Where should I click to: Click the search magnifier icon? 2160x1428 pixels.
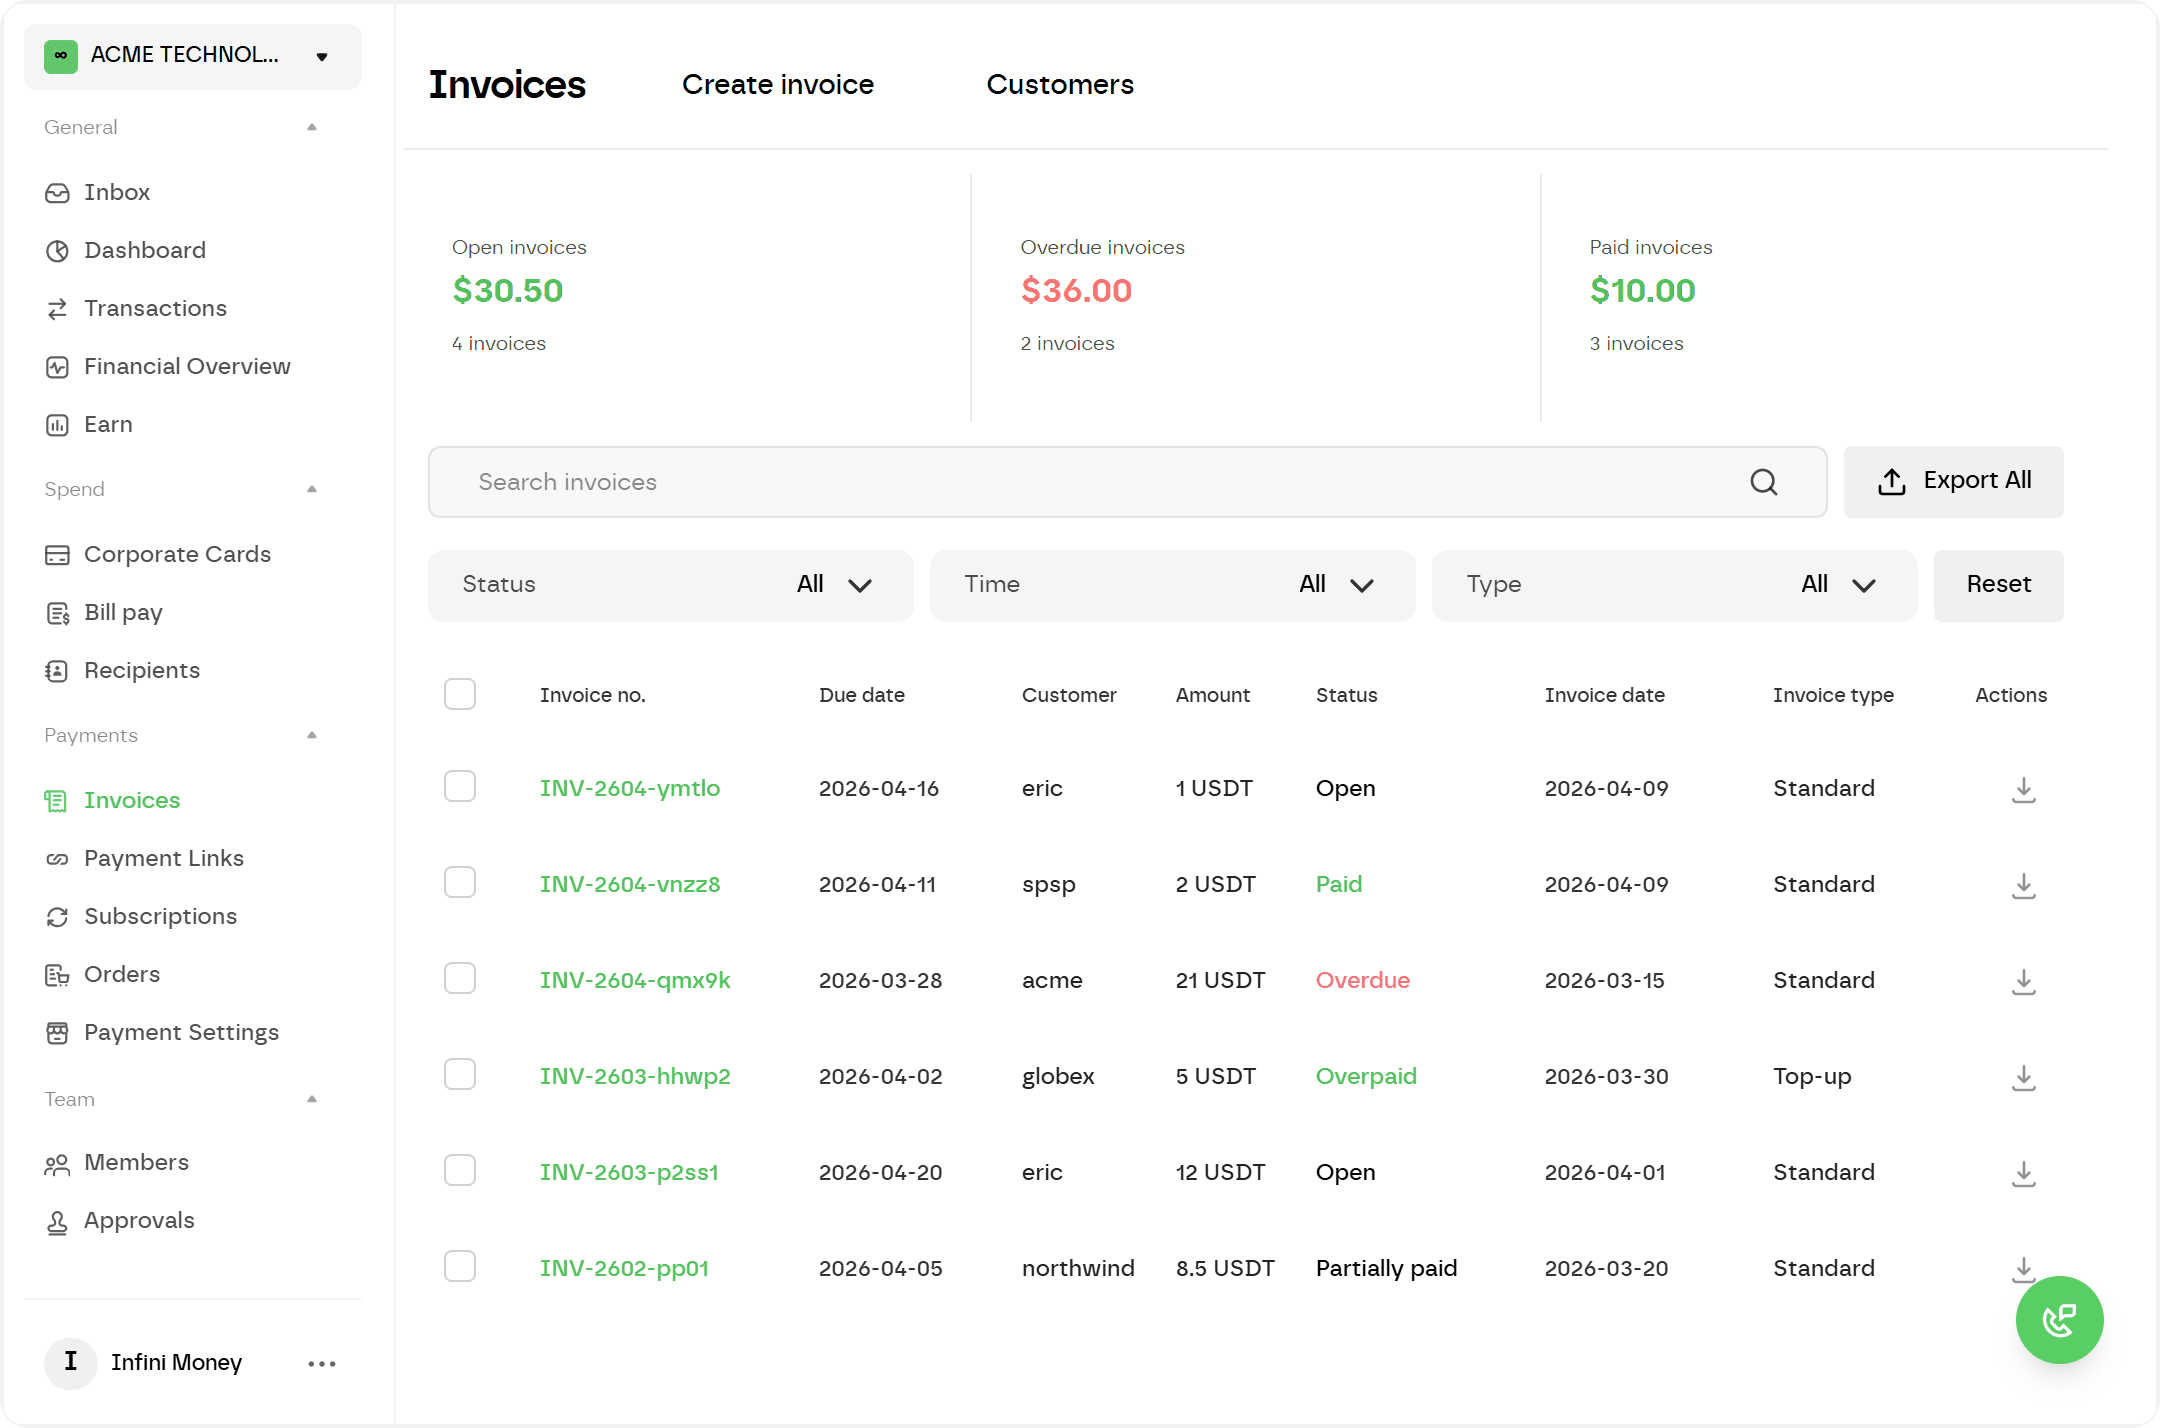[x=1764, y=482]
